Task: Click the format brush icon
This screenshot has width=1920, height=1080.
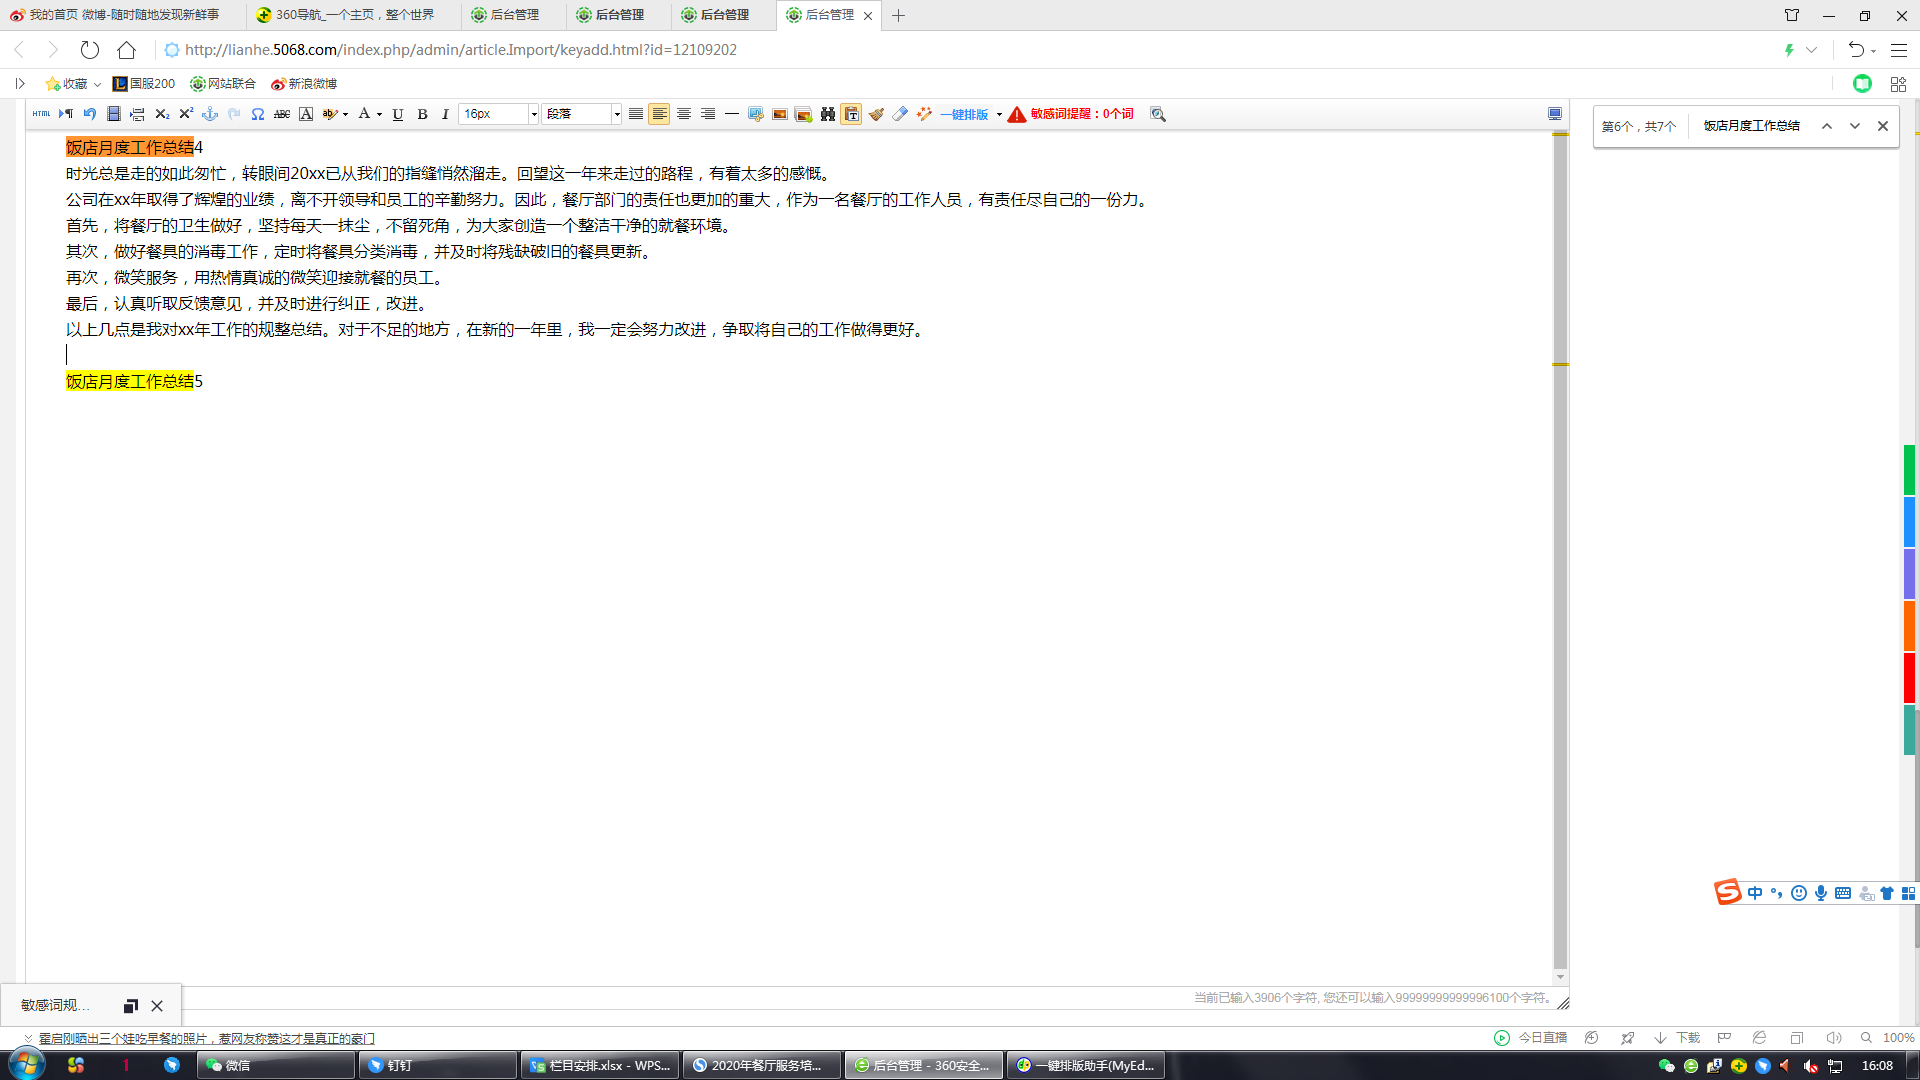Action: pyautogui.click(x=876, y=114)
